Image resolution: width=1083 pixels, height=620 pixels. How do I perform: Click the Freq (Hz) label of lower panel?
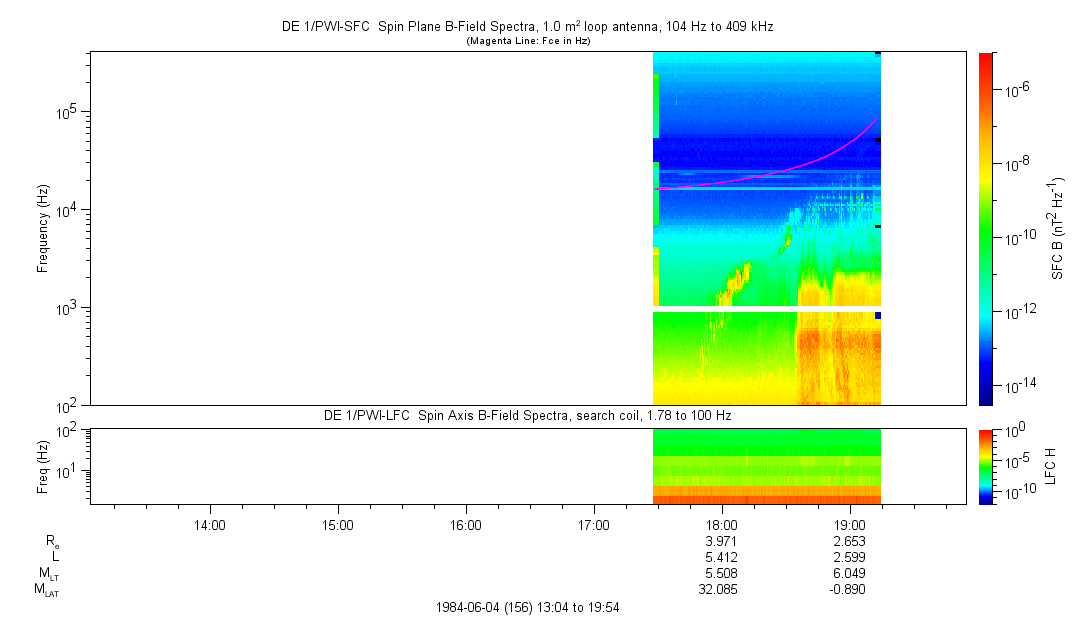click(43, 466)
